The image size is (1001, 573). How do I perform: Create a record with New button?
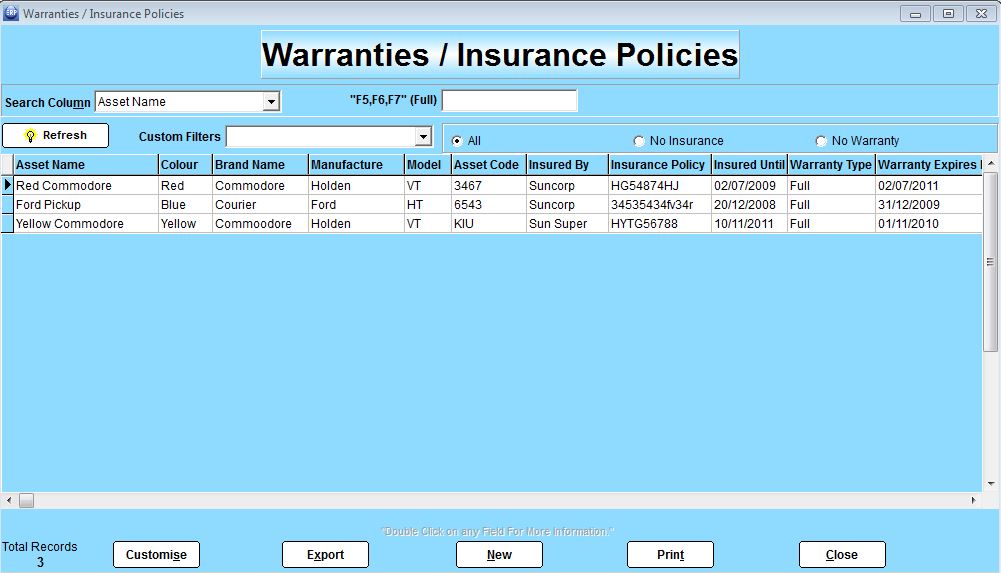click(x=499, y=555)
